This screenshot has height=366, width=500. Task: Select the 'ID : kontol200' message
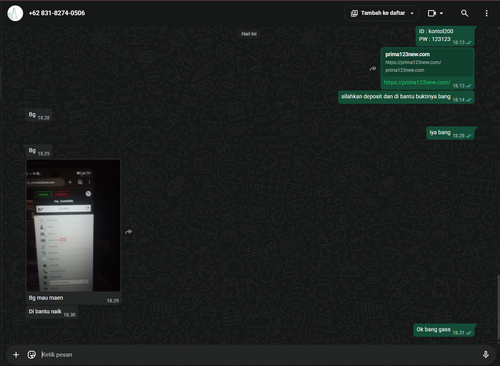[445, 36]
